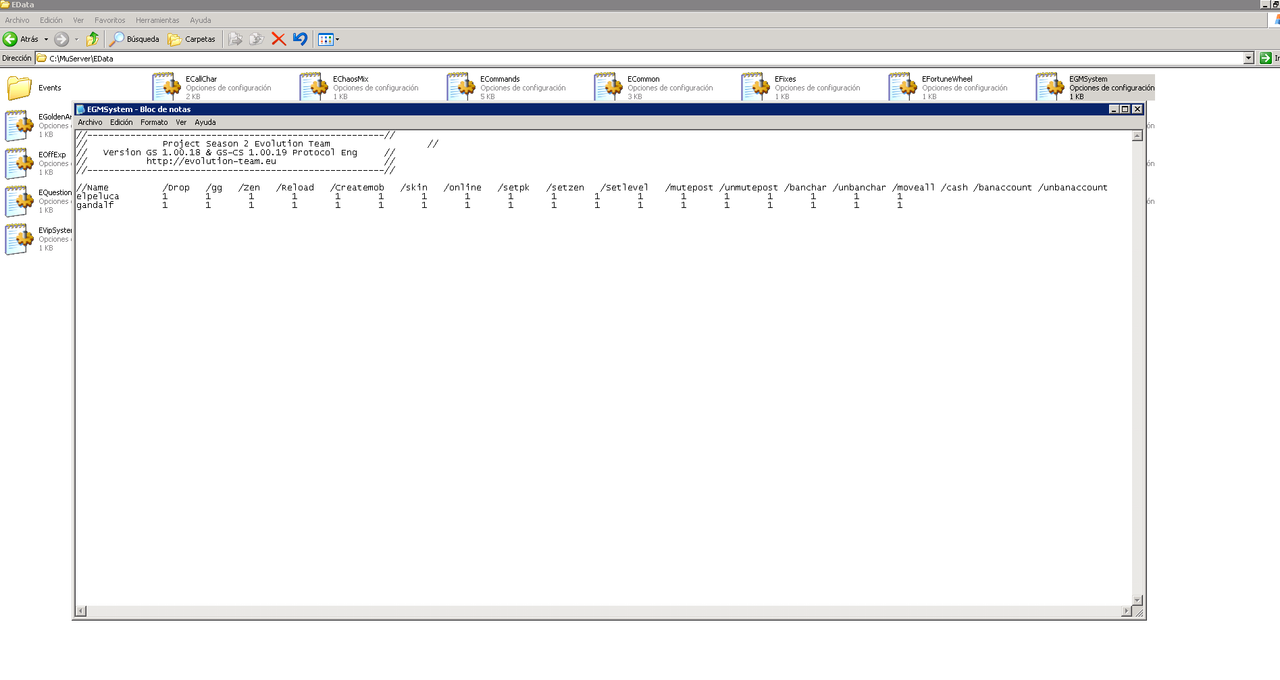
Task: Click 'Project Season 2 Evolution Team' text
Action: (x=246, y=144)
